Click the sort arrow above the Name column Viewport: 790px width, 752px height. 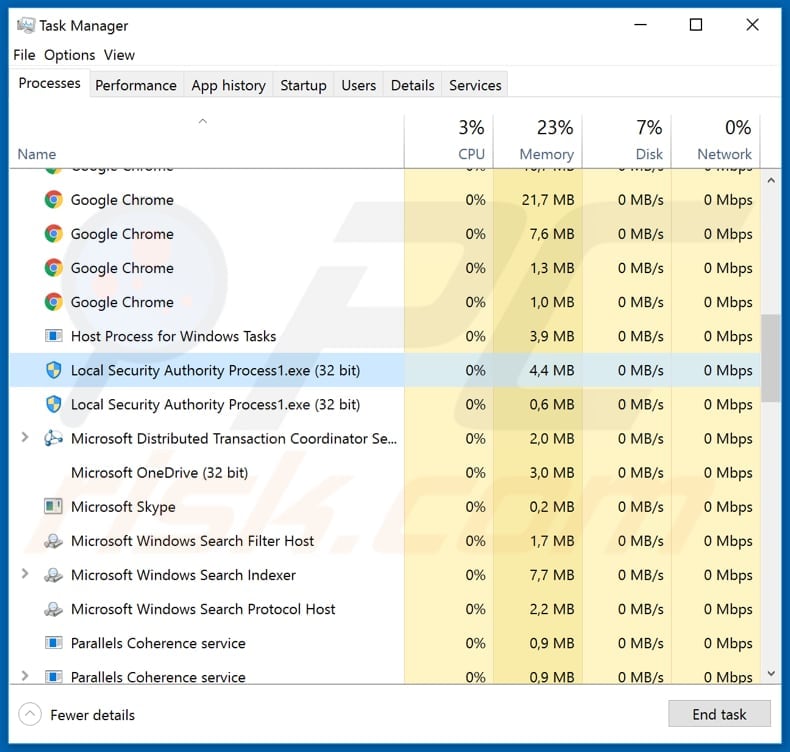point(203,121)
